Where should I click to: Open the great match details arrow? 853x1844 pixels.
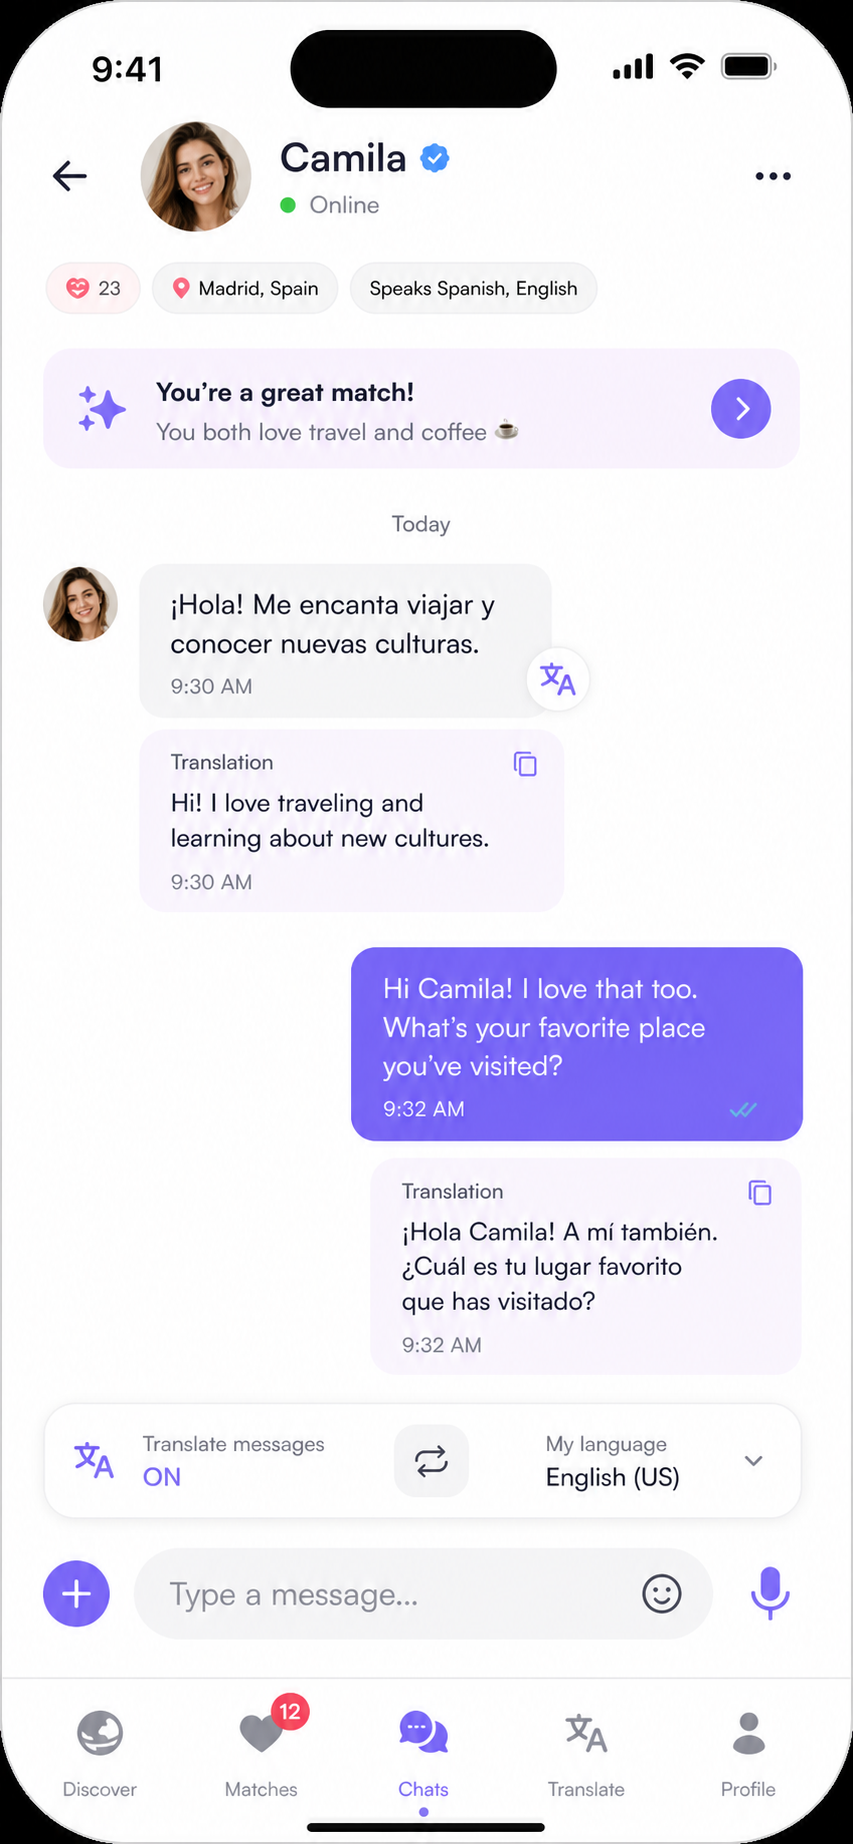(741, 408)
